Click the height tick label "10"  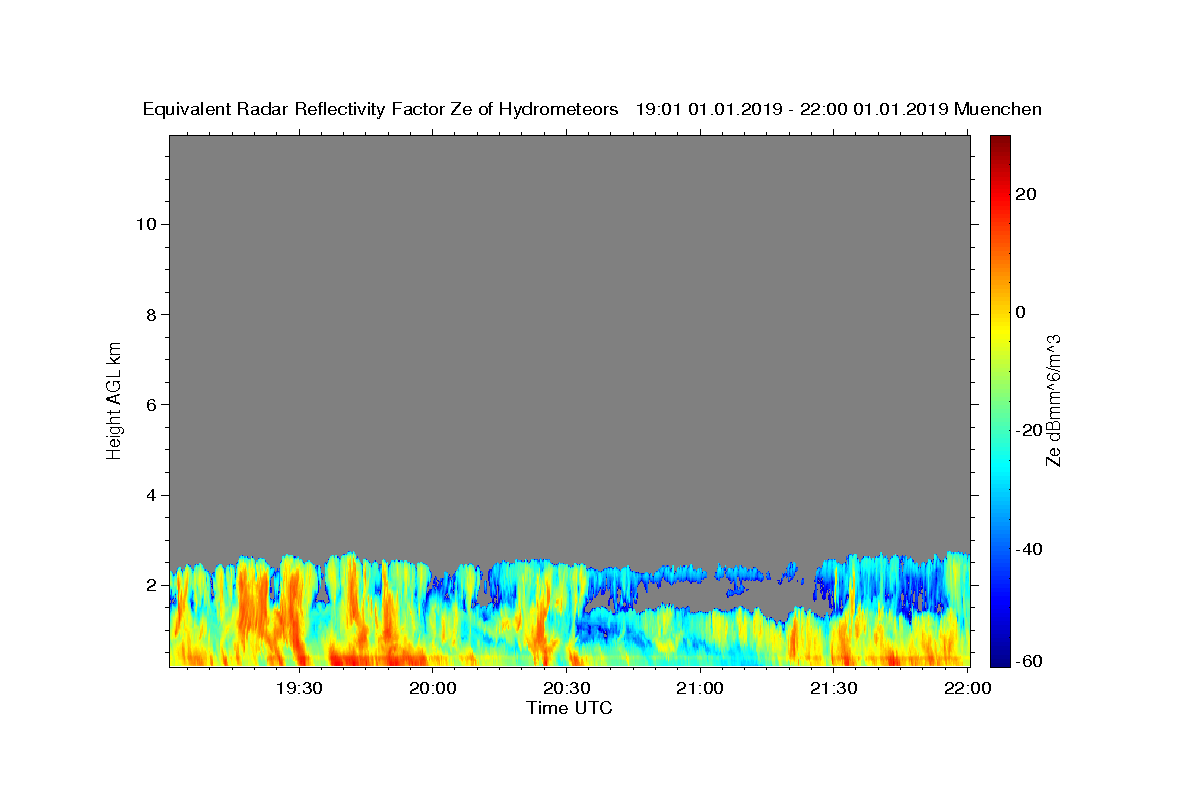(145, 224)
